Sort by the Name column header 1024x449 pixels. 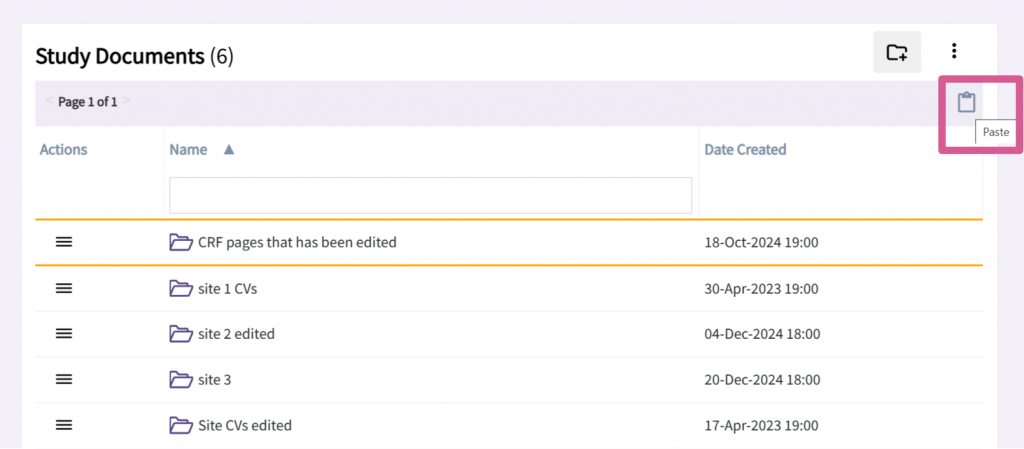click(188, 149)
